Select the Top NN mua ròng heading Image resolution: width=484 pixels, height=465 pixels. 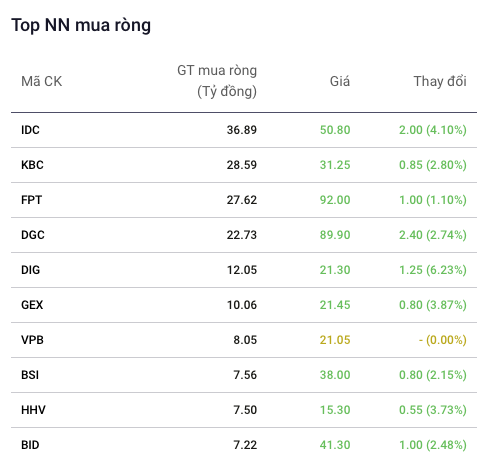coord(81,25)
